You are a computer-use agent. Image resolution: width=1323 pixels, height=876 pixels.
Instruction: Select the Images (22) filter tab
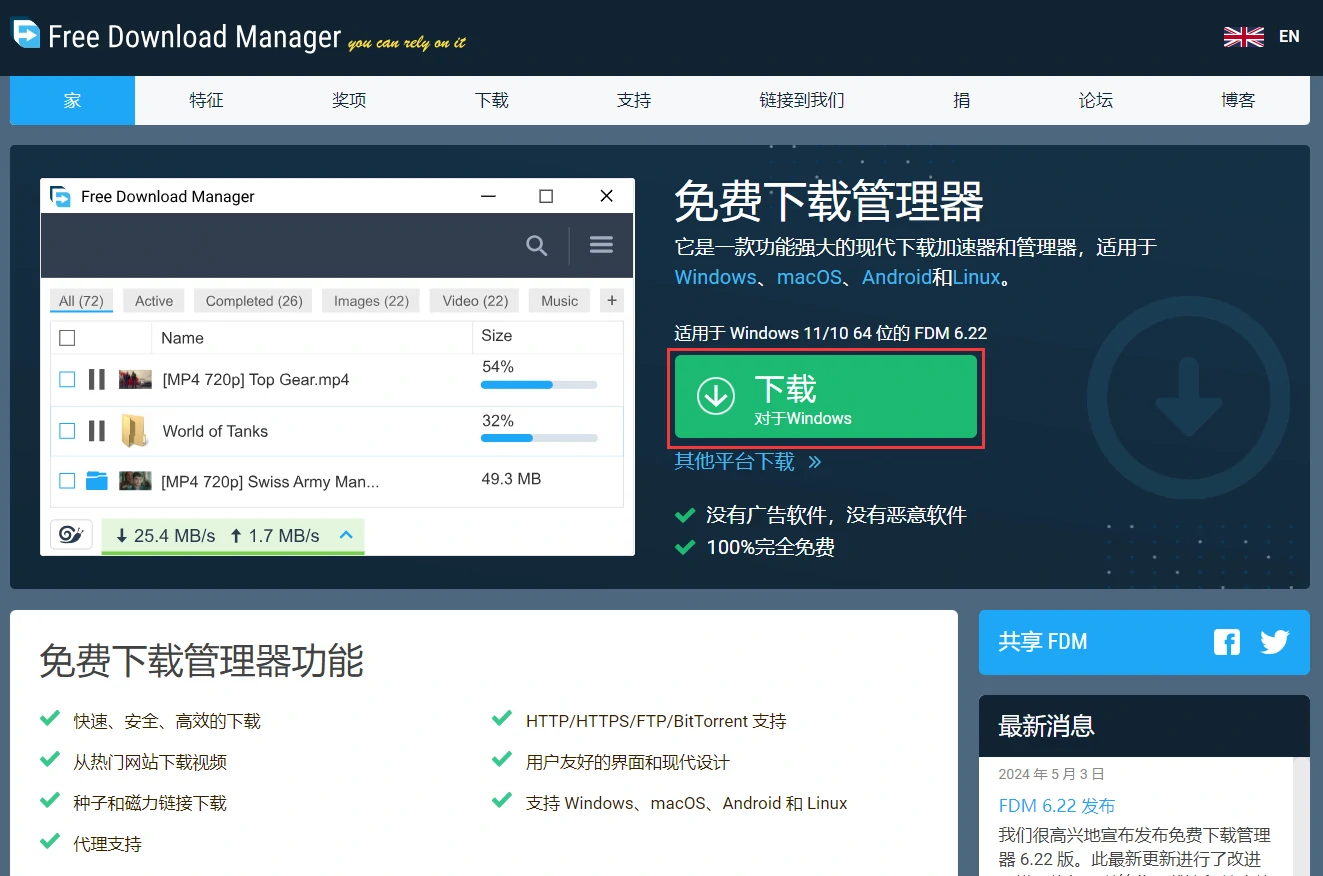coord(371,301)
